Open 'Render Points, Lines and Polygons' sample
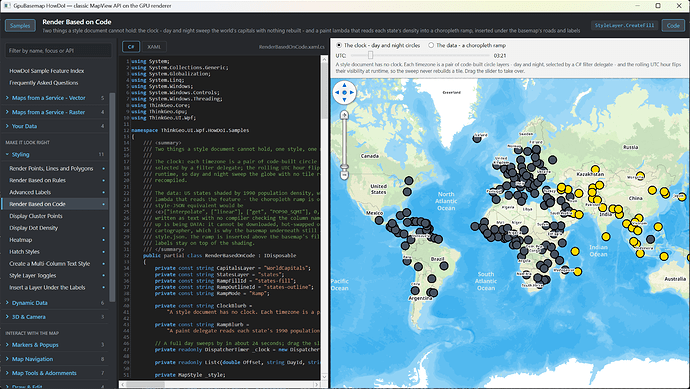This screenshot has width=690, height=389. coord(55,169)
